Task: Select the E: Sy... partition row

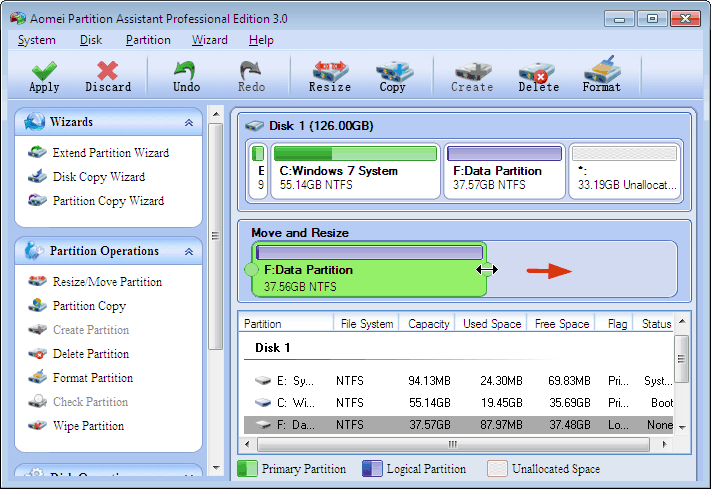Action: 458,381
